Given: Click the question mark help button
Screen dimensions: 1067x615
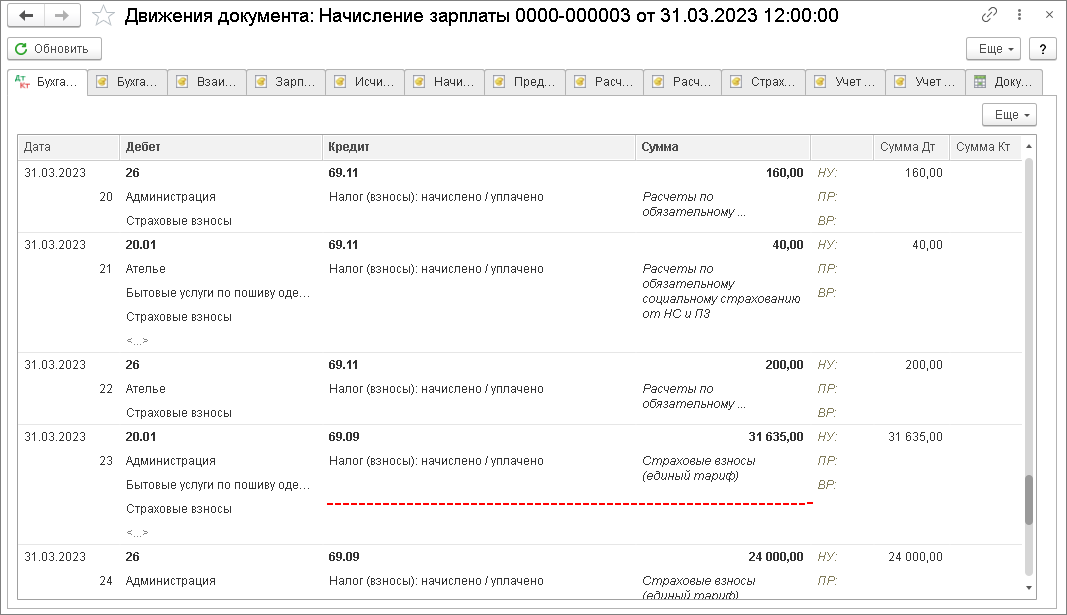Looking at the screenshot, I should 1041,47.
